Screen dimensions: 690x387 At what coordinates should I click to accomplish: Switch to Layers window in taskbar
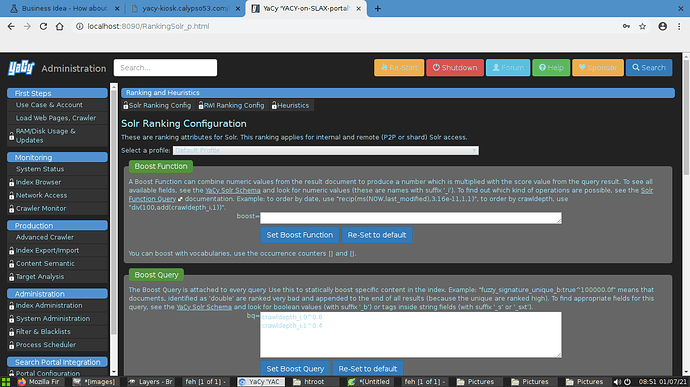pos(151,382)
